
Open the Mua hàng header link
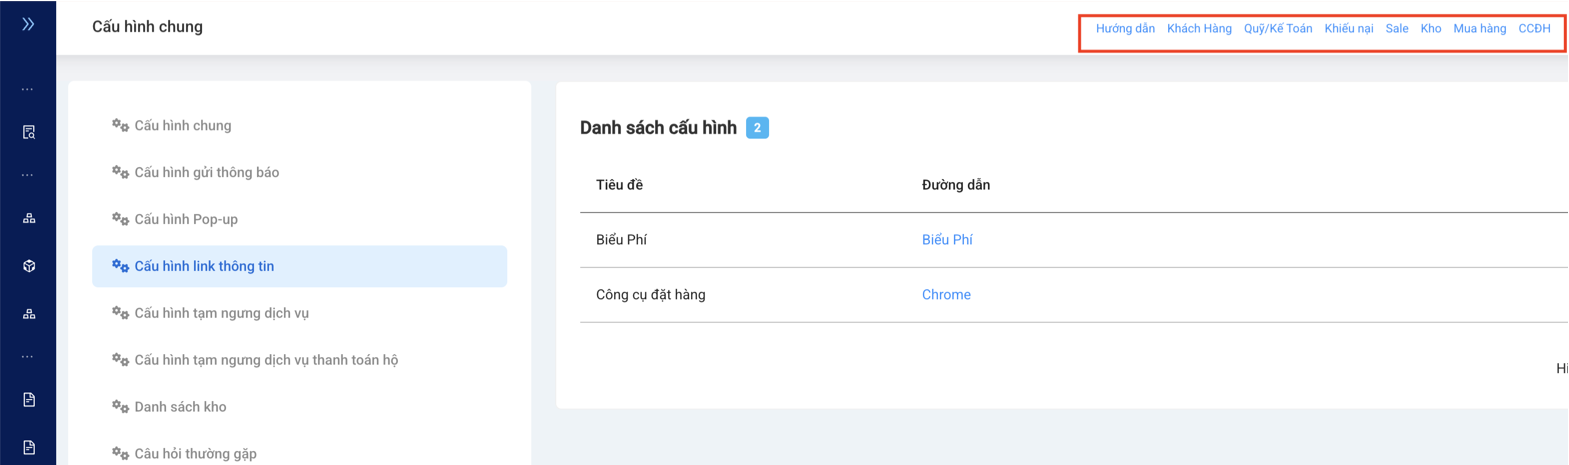[1479, 28]
